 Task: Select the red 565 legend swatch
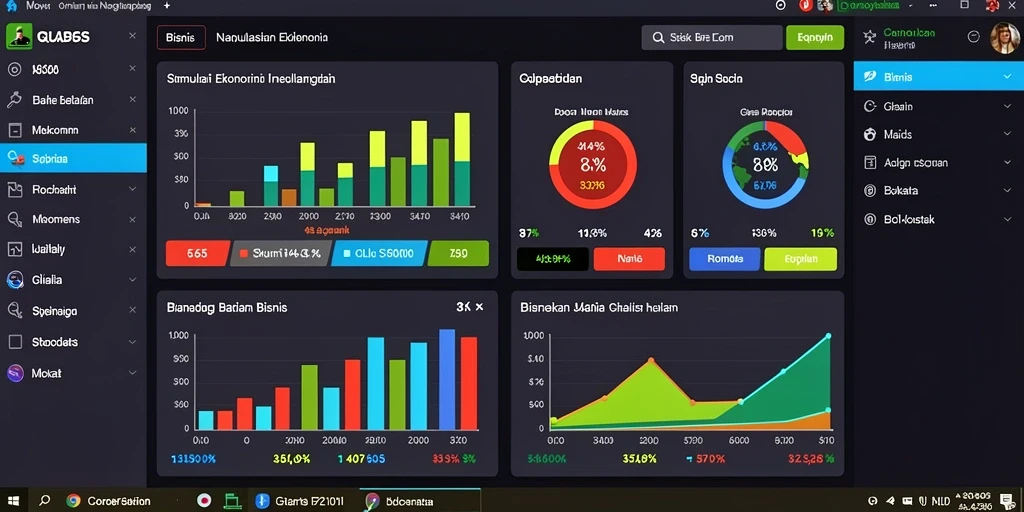tap(197, 253)
